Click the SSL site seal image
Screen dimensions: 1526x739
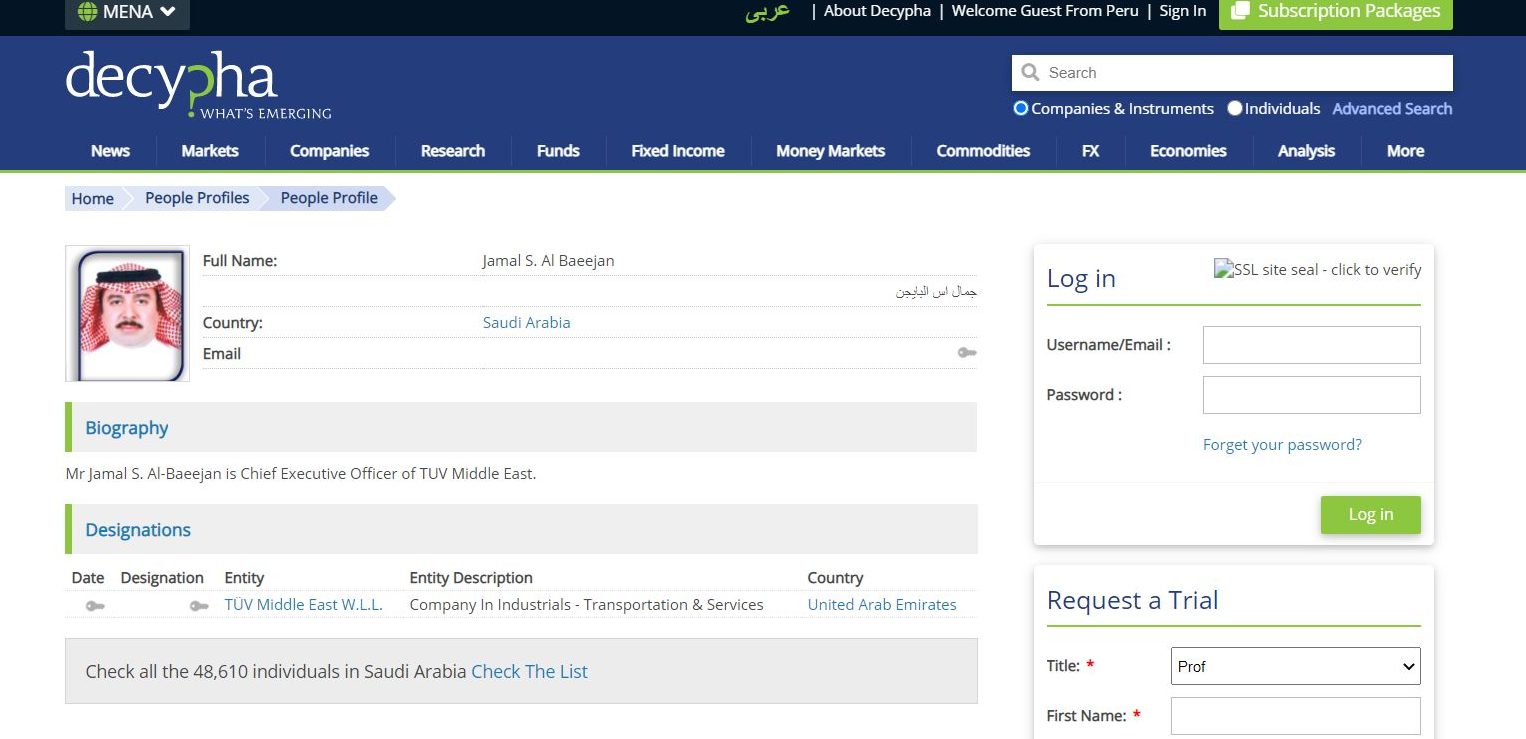(x=1316, y=269)
